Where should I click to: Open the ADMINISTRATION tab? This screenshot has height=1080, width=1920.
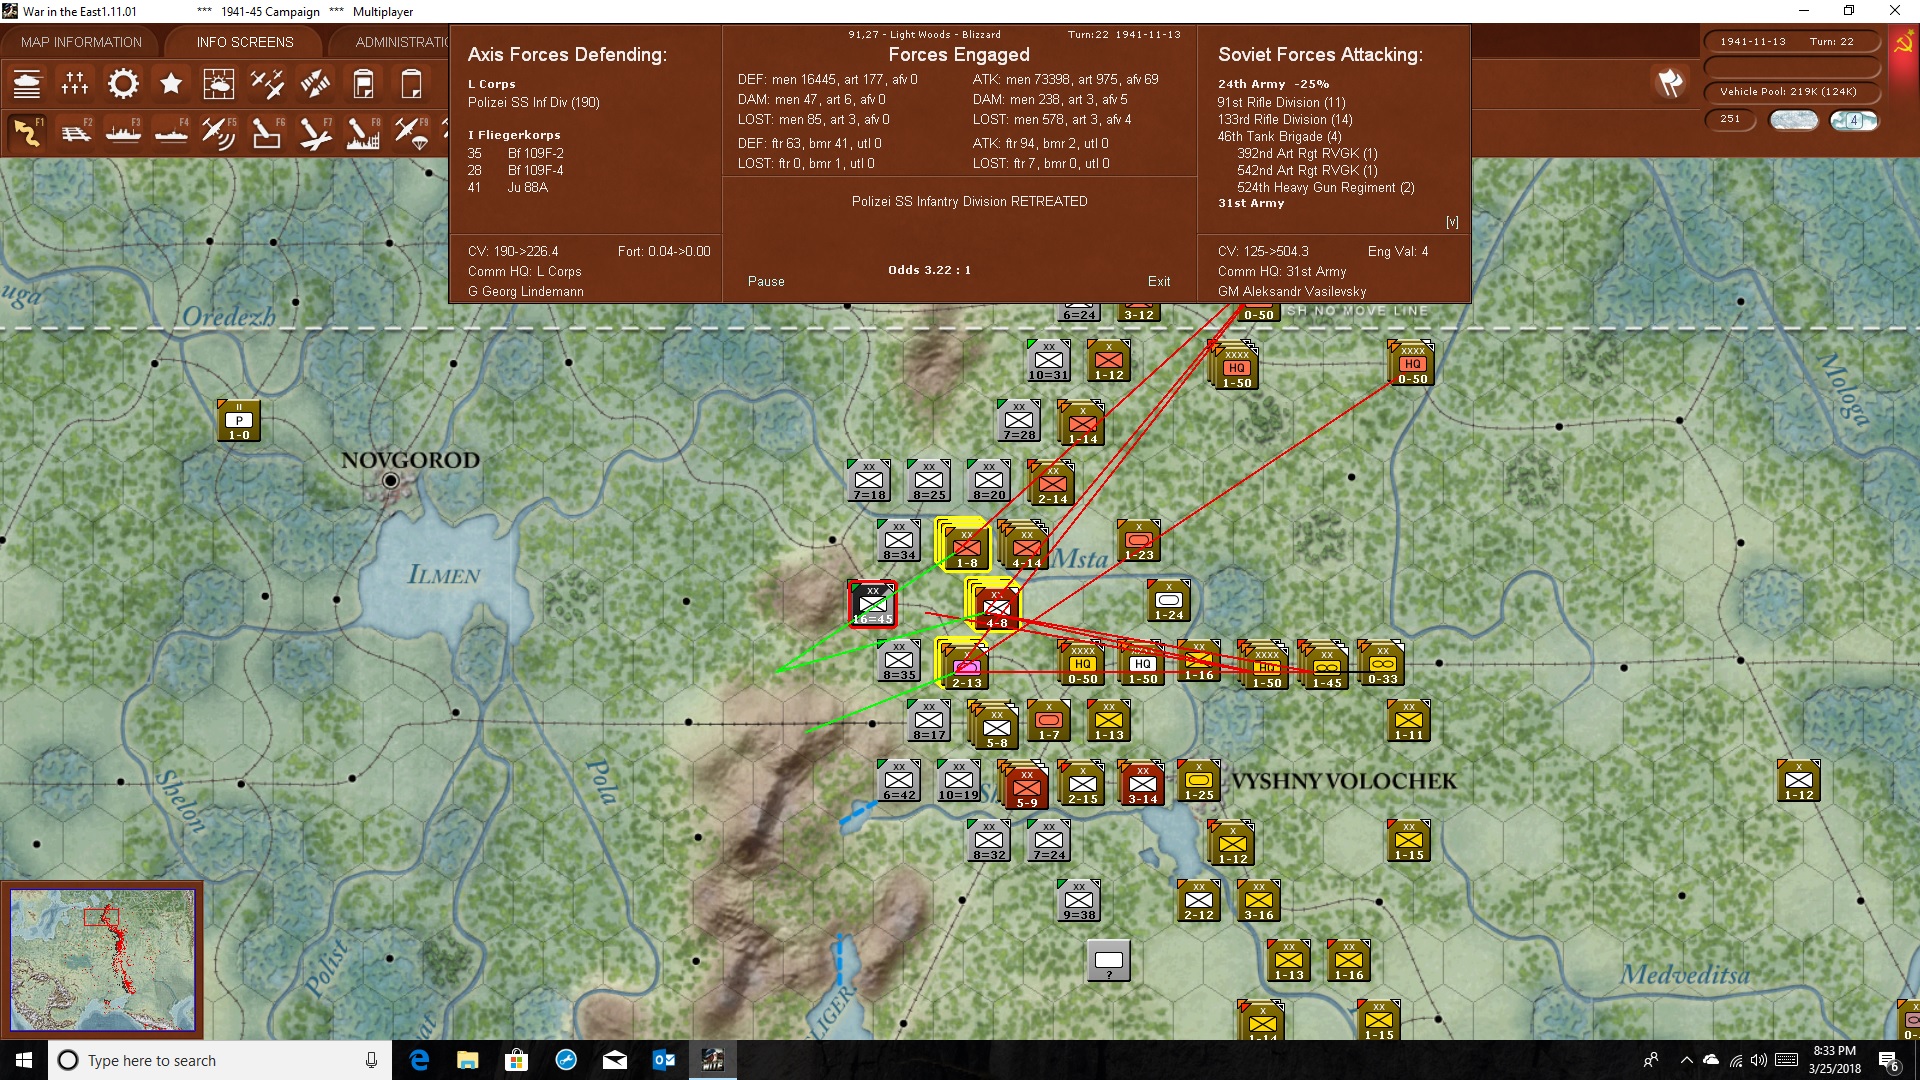[x=402, y=42]
